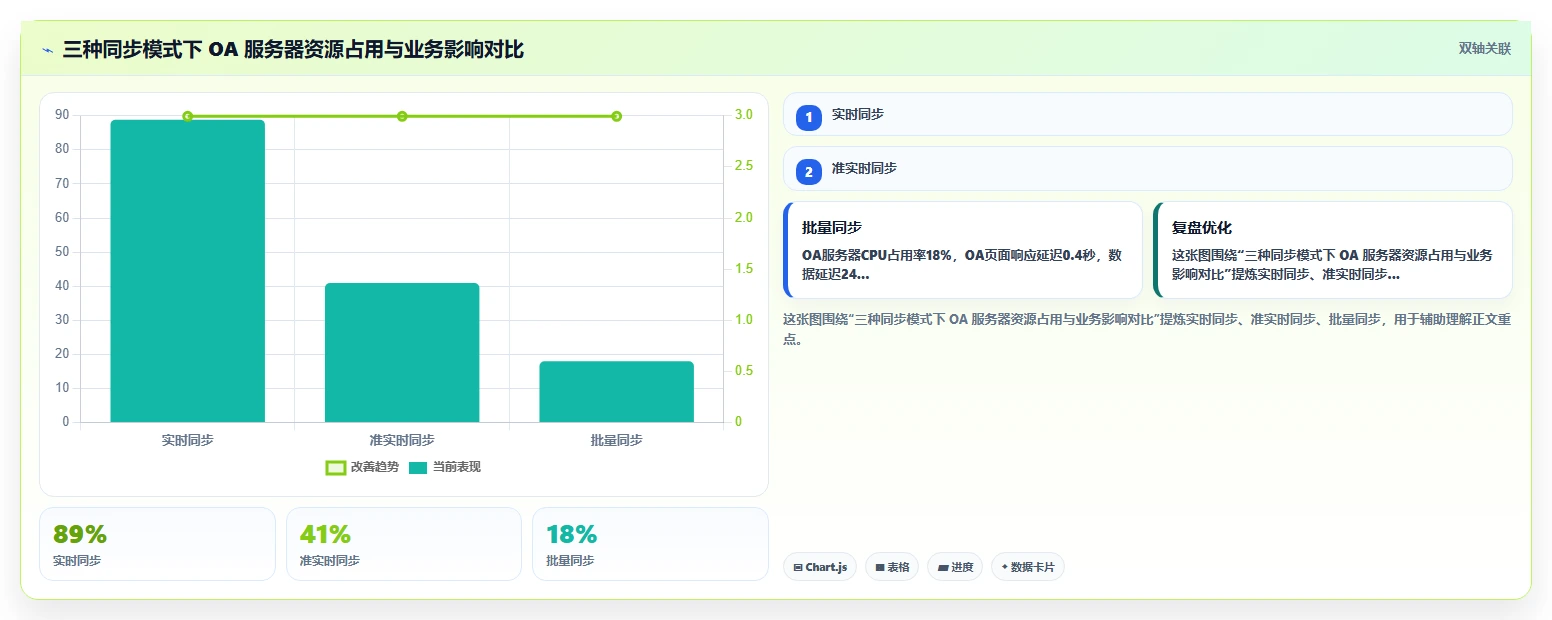Select the 批量同步 bar in chart

point(616,391)
